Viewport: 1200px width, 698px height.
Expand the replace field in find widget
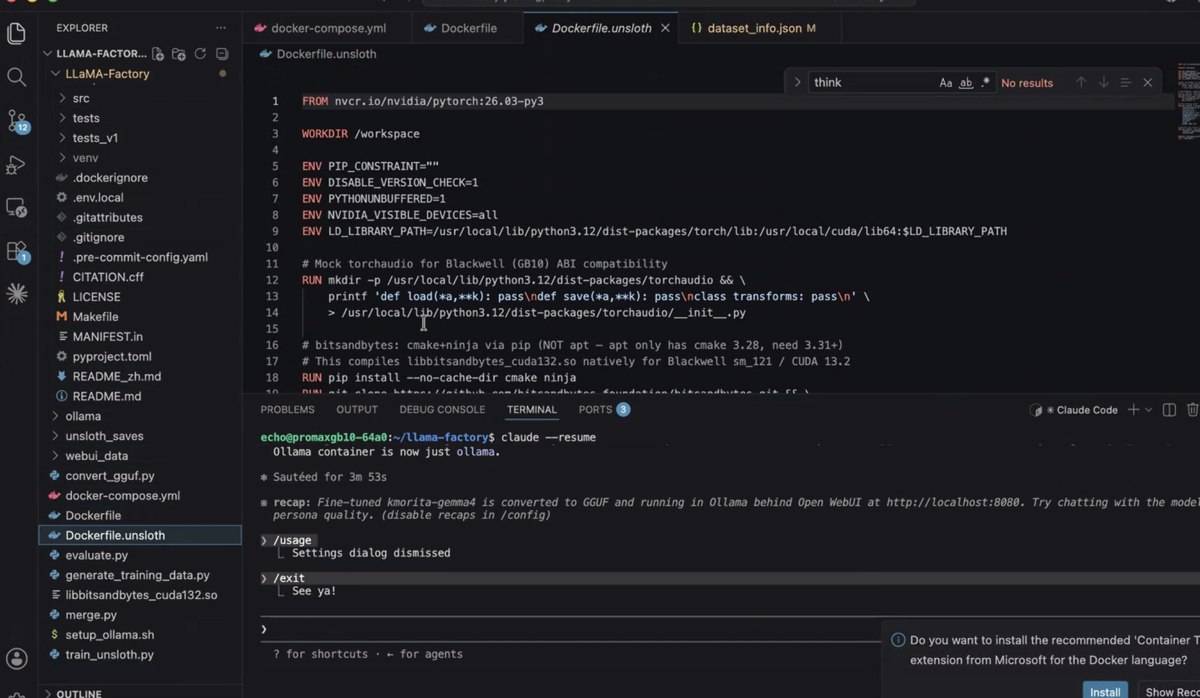click(797, 83)
